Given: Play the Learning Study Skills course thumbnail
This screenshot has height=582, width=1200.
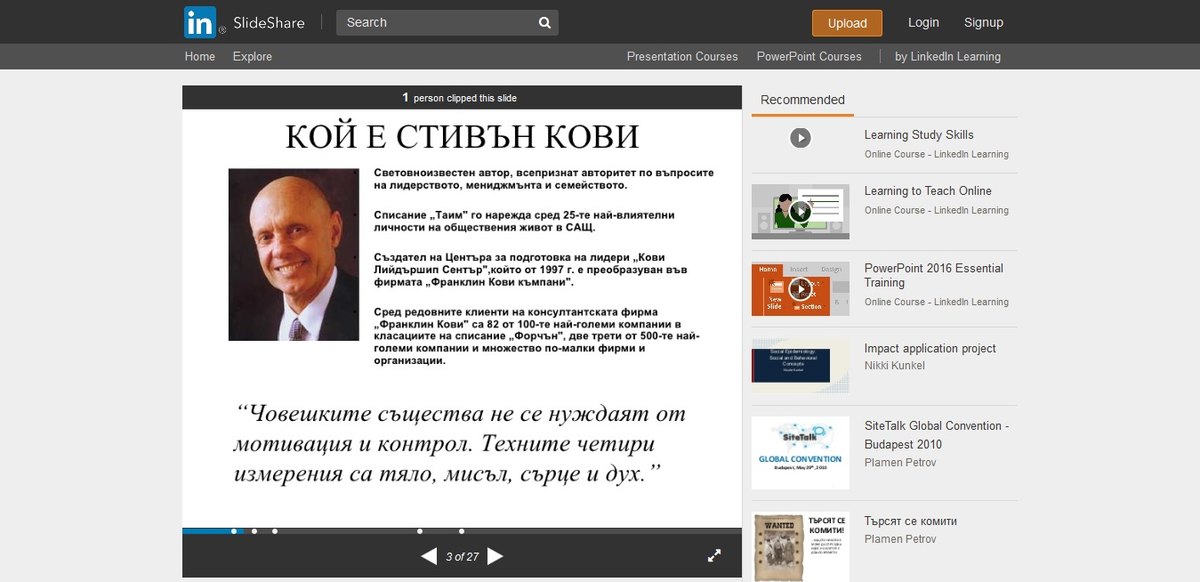Looking at the screenshot, I should [x=800, y=138].
